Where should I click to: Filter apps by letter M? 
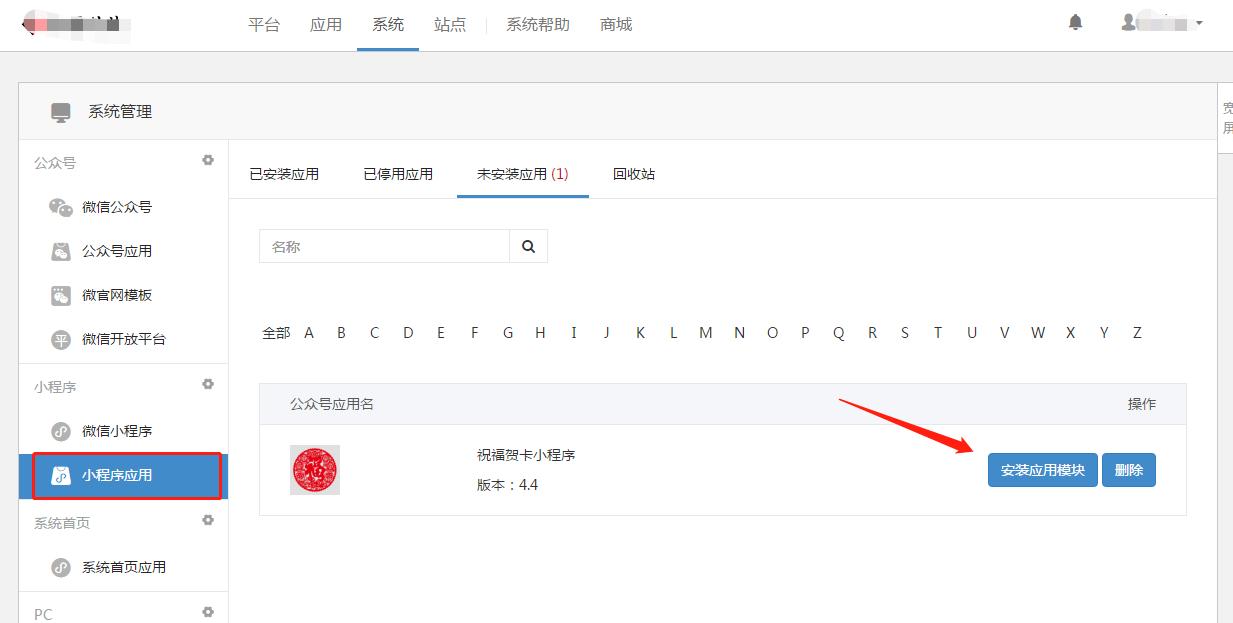point(705,332)
